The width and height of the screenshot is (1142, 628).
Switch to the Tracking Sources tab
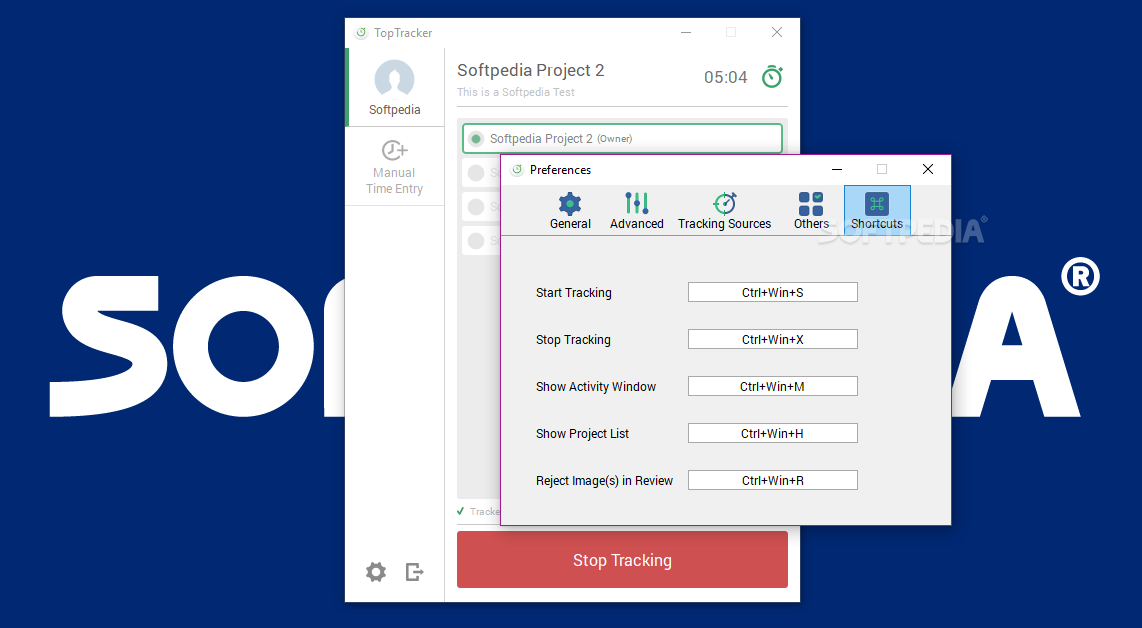(724, 211)
